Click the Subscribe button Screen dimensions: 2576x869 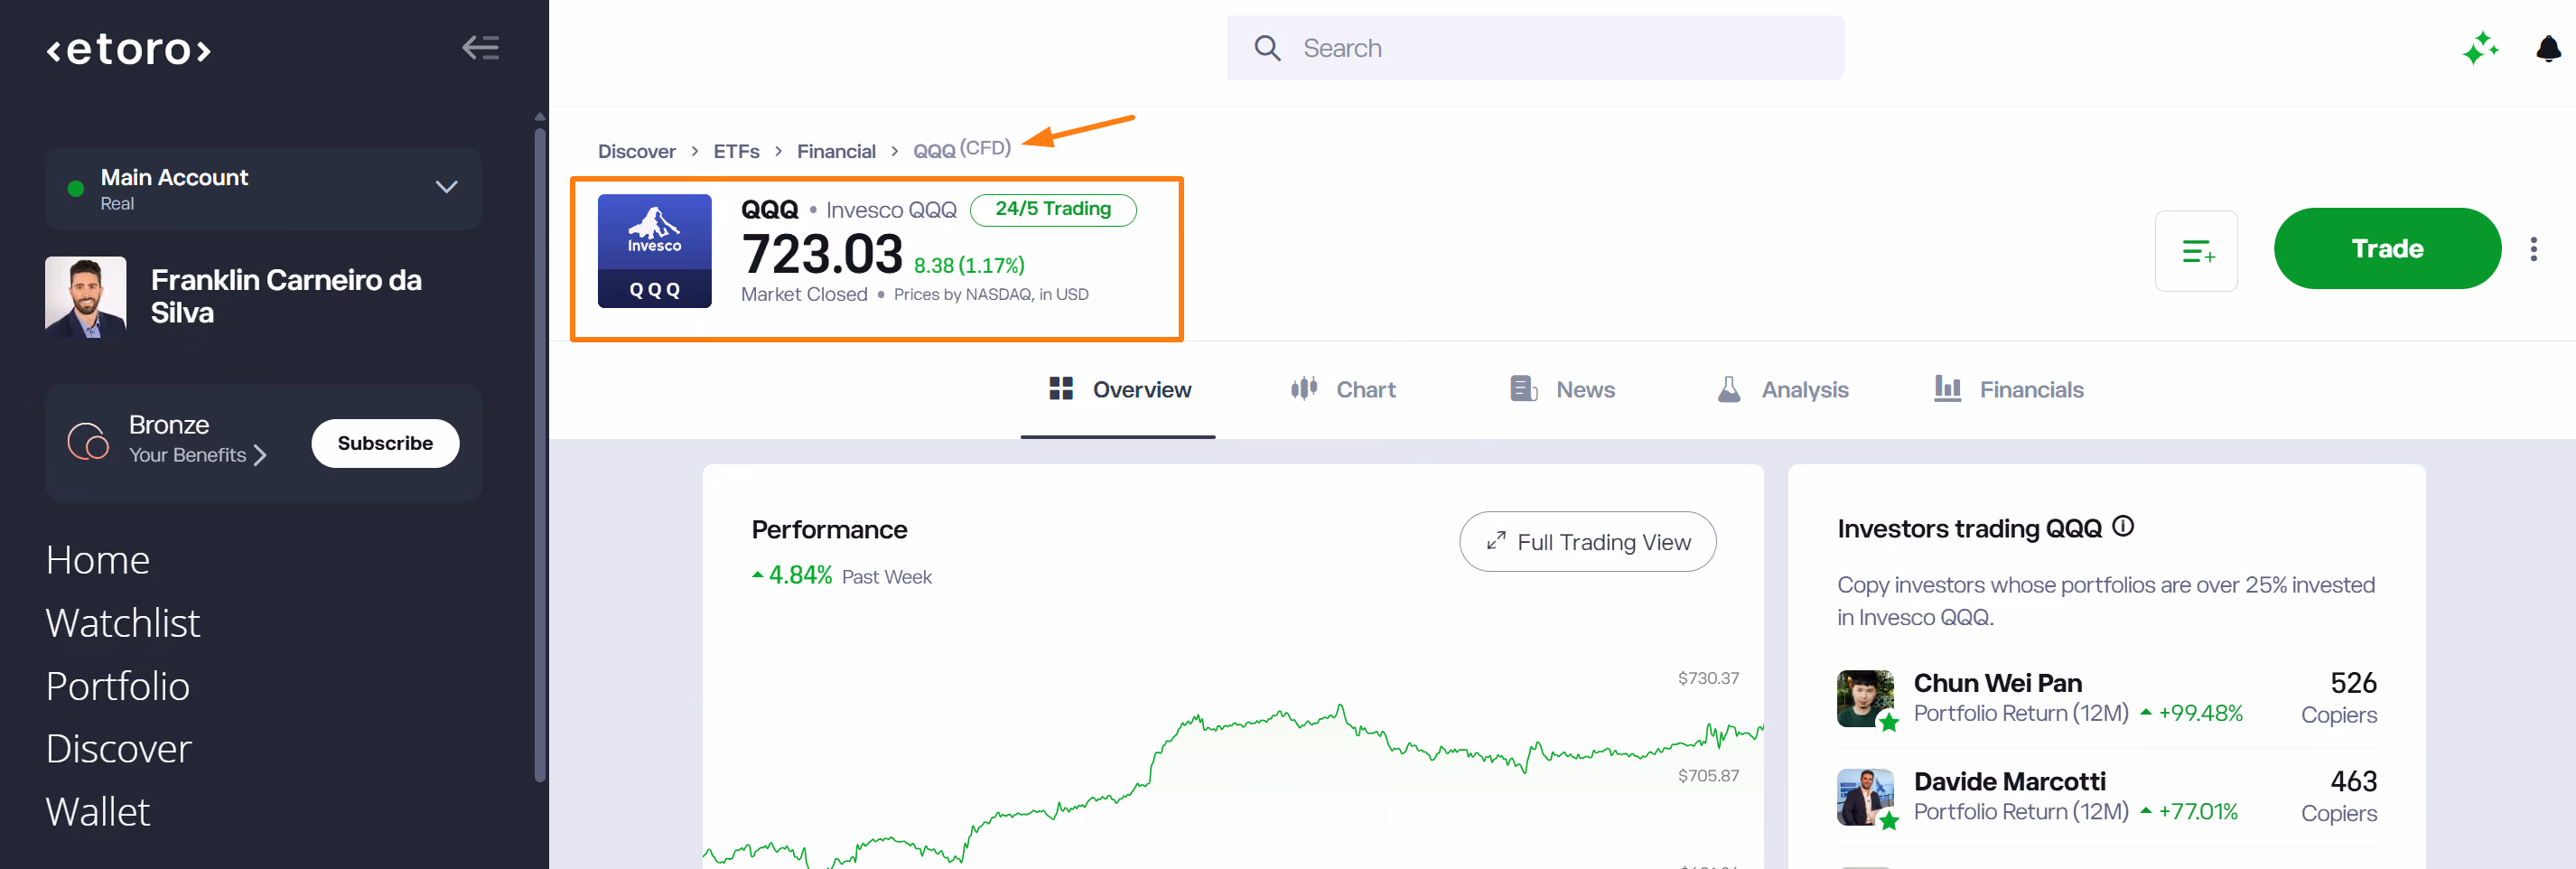point(385,443)
